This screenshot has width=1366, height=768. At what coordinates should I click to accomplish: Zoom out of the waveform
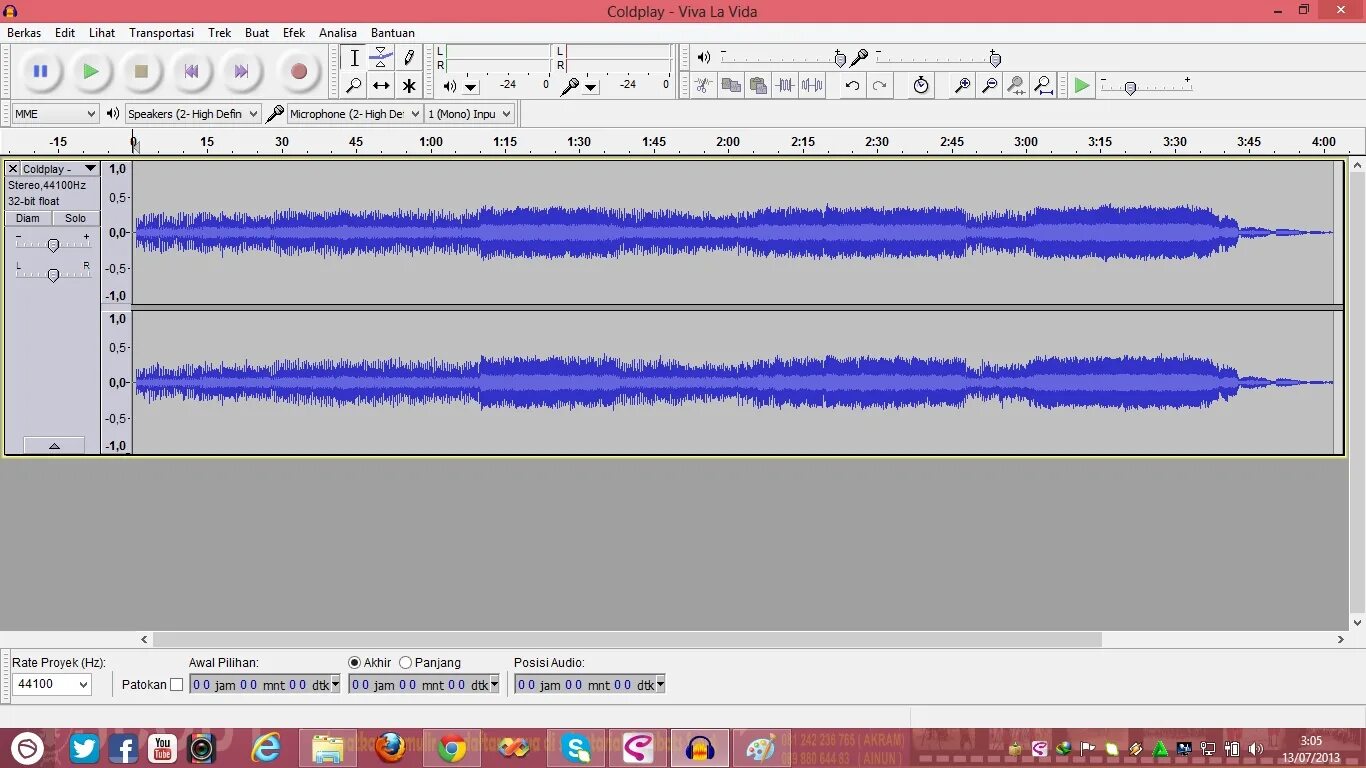pos(989,85)
